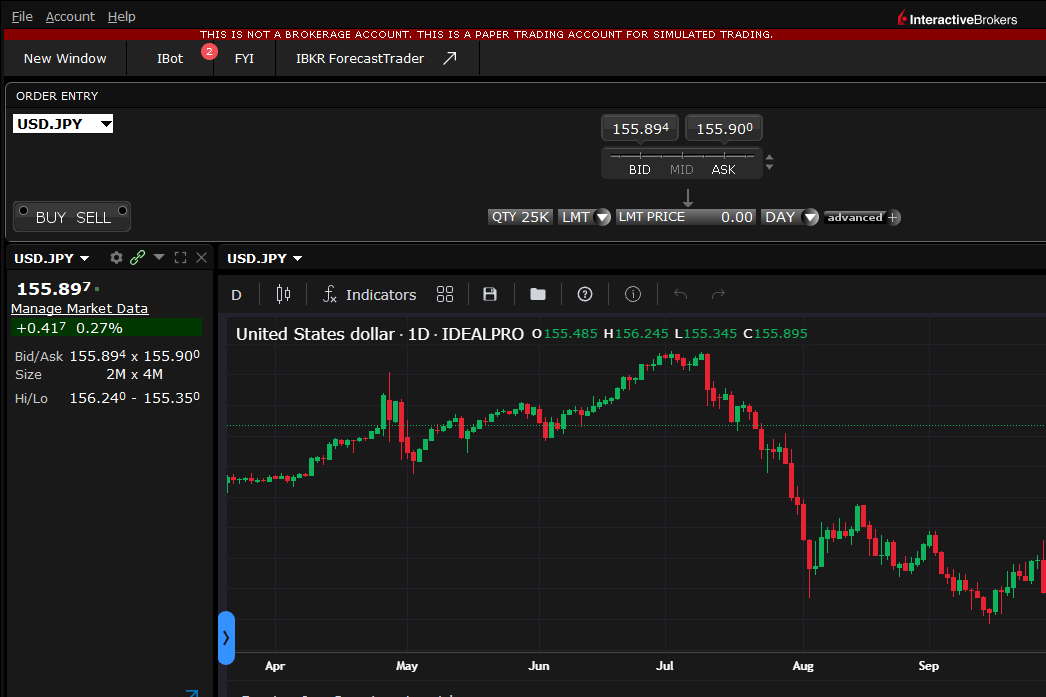Open the File menu

click(22, 17)
